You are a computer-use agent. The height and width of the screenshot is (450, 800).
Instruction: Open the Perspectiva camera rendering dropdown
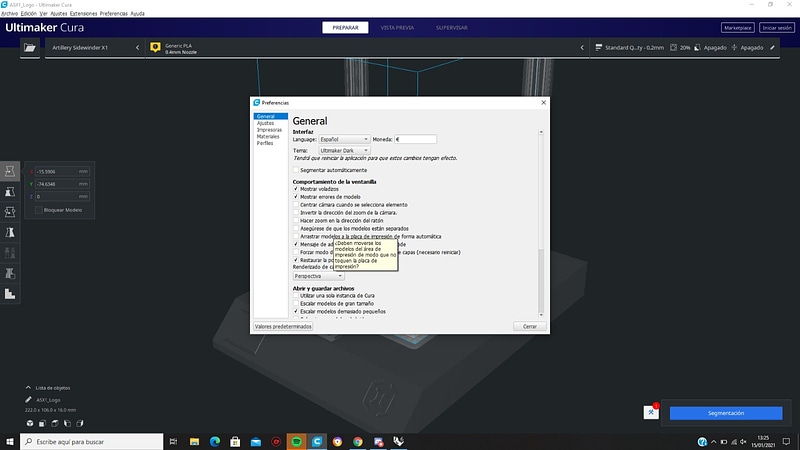point(318,276)
